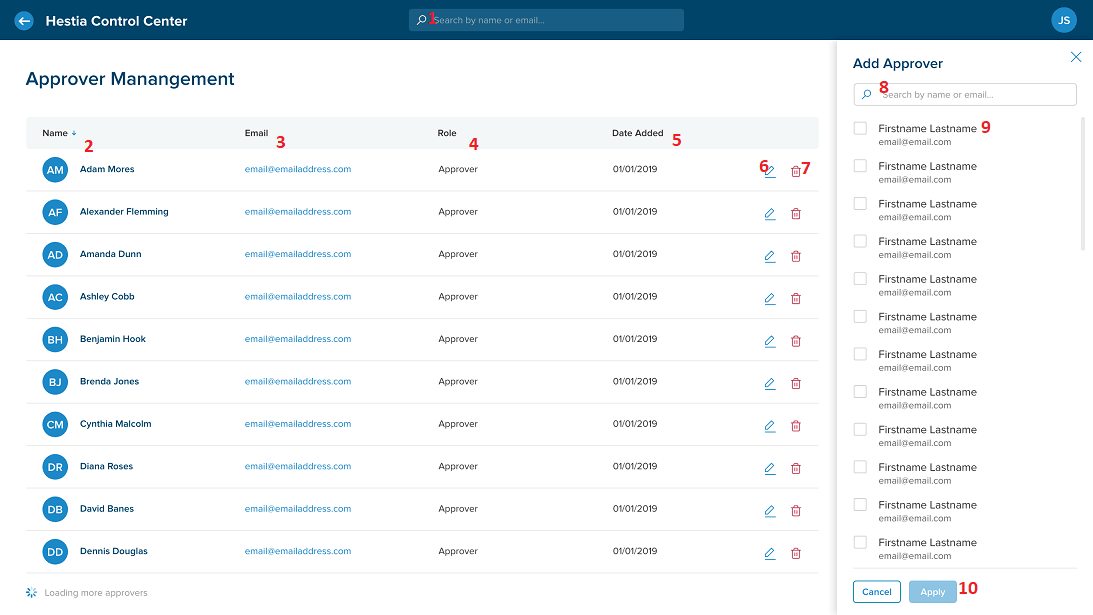The height and width of the screenshot is (615, 1093).
Task: Delete Dennis Douglas with the trash icon
Action: [x=796, y=553]
